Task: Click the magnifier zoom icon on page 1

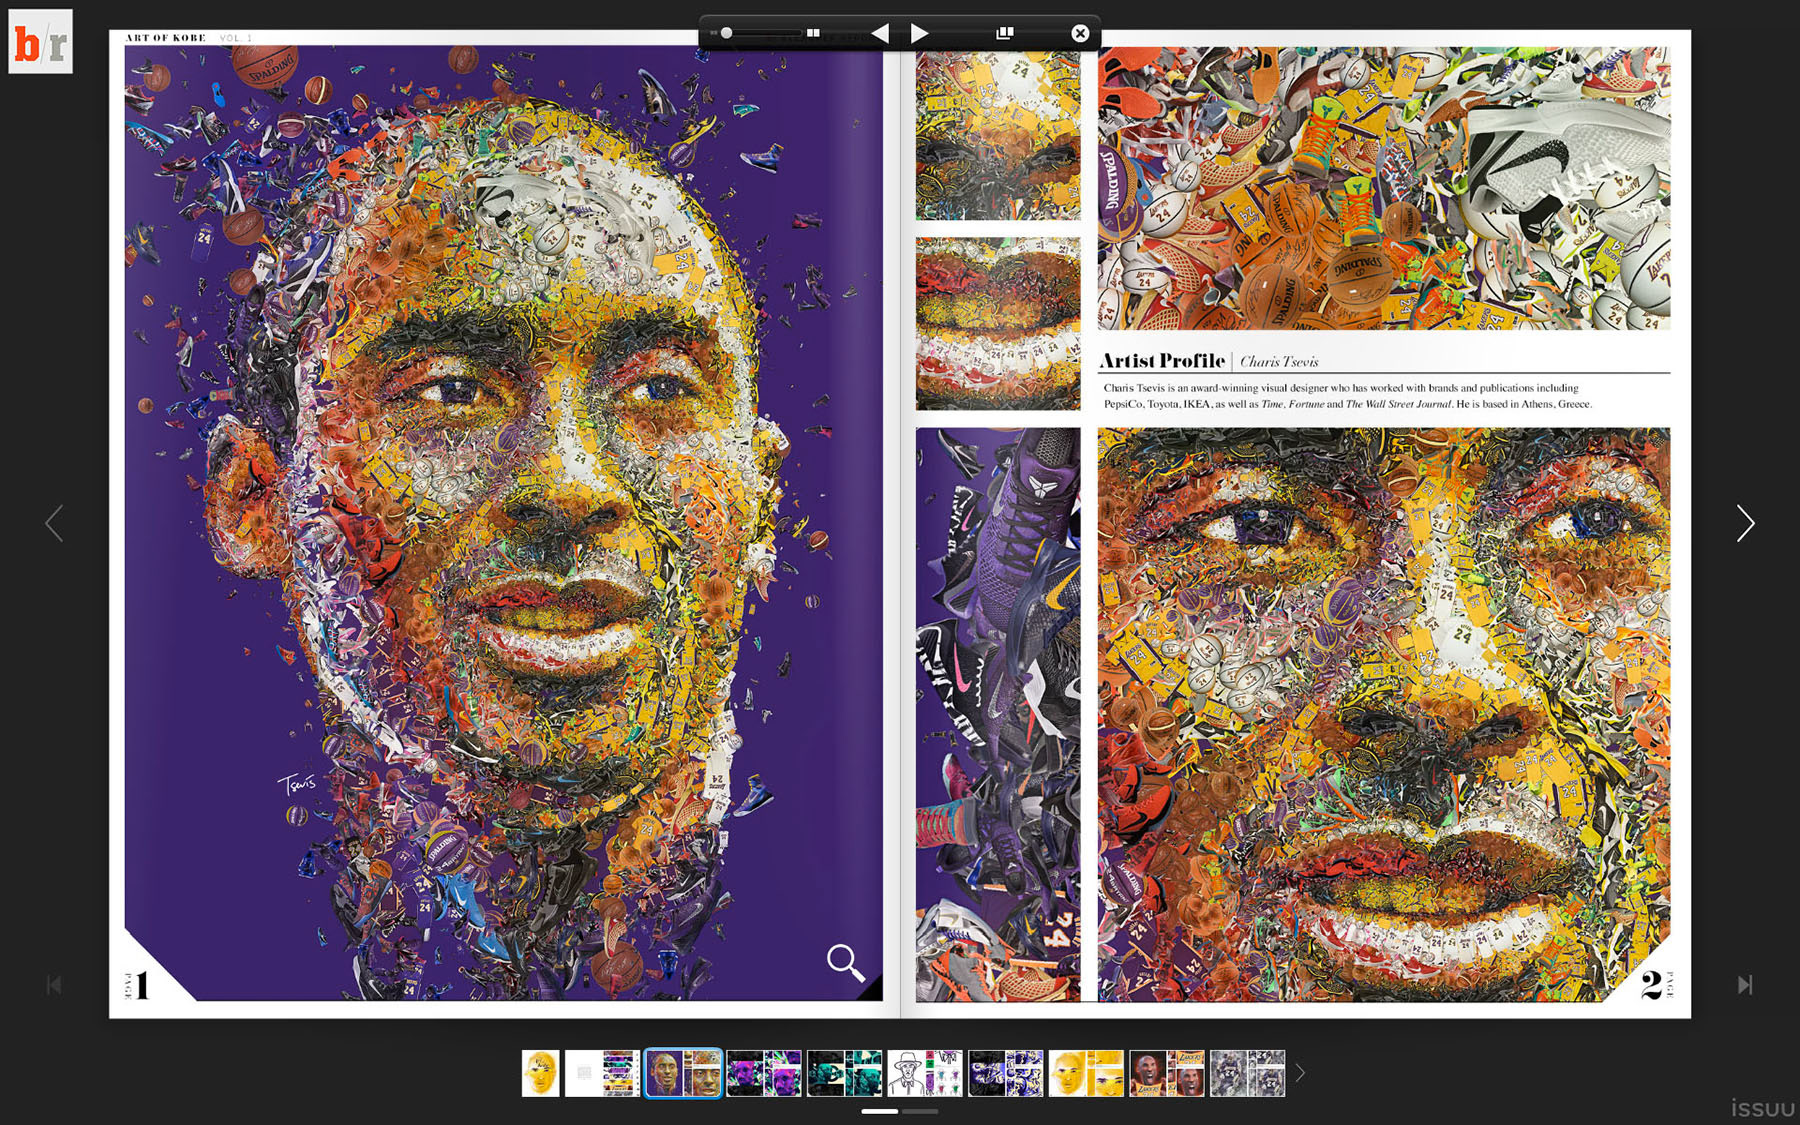Action: [x=845, y=962]
